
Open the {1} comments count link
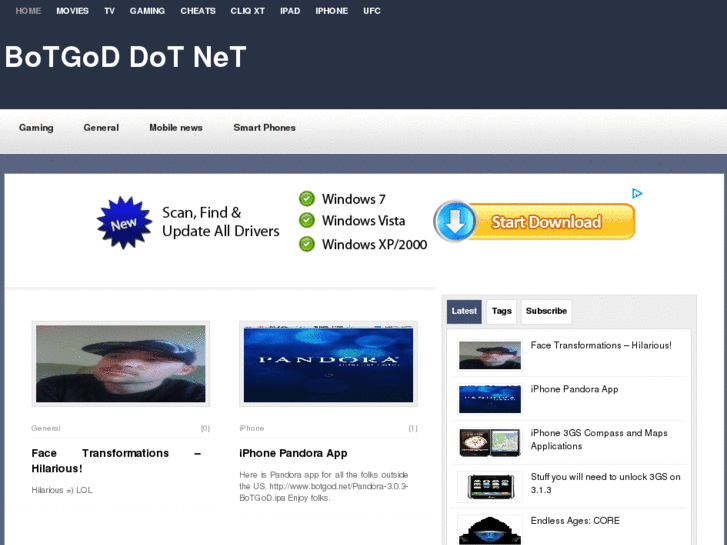(413, 428)
